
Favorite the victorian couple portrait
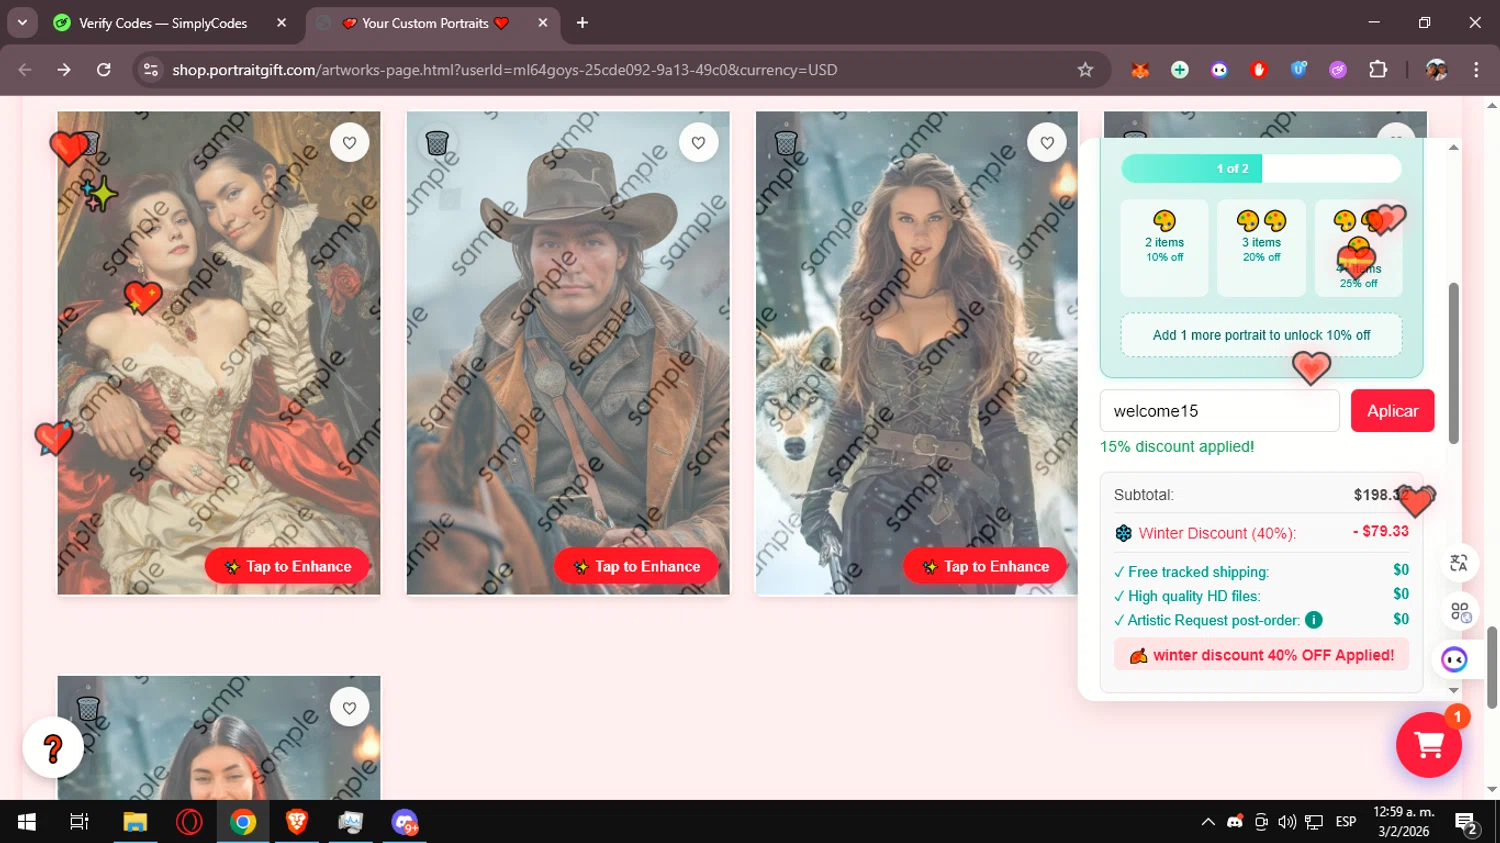(x=349, y=143)
